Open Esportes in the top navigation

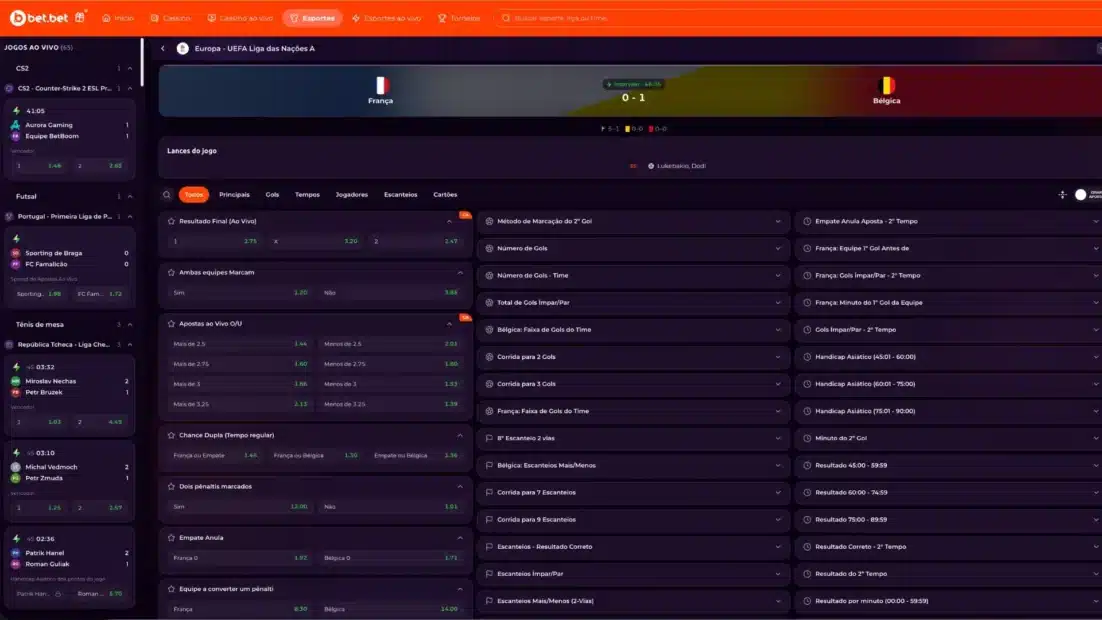coord(313,18)
